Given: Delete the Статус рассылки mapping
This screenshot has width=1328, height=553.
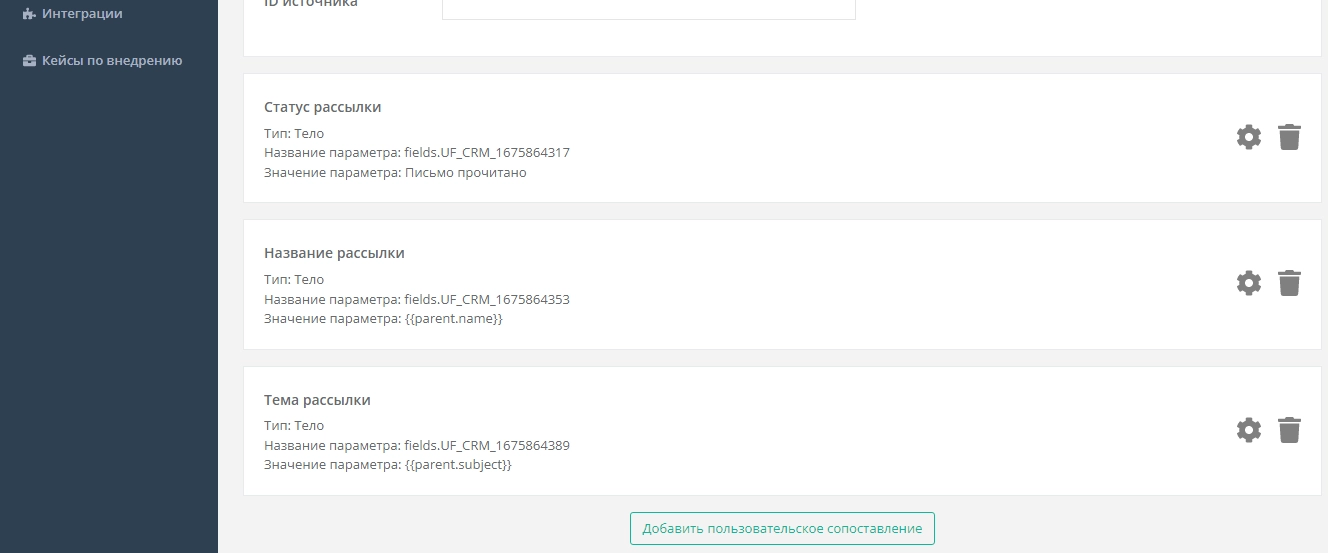Looking at the screenshot, I should point(1290,137).
